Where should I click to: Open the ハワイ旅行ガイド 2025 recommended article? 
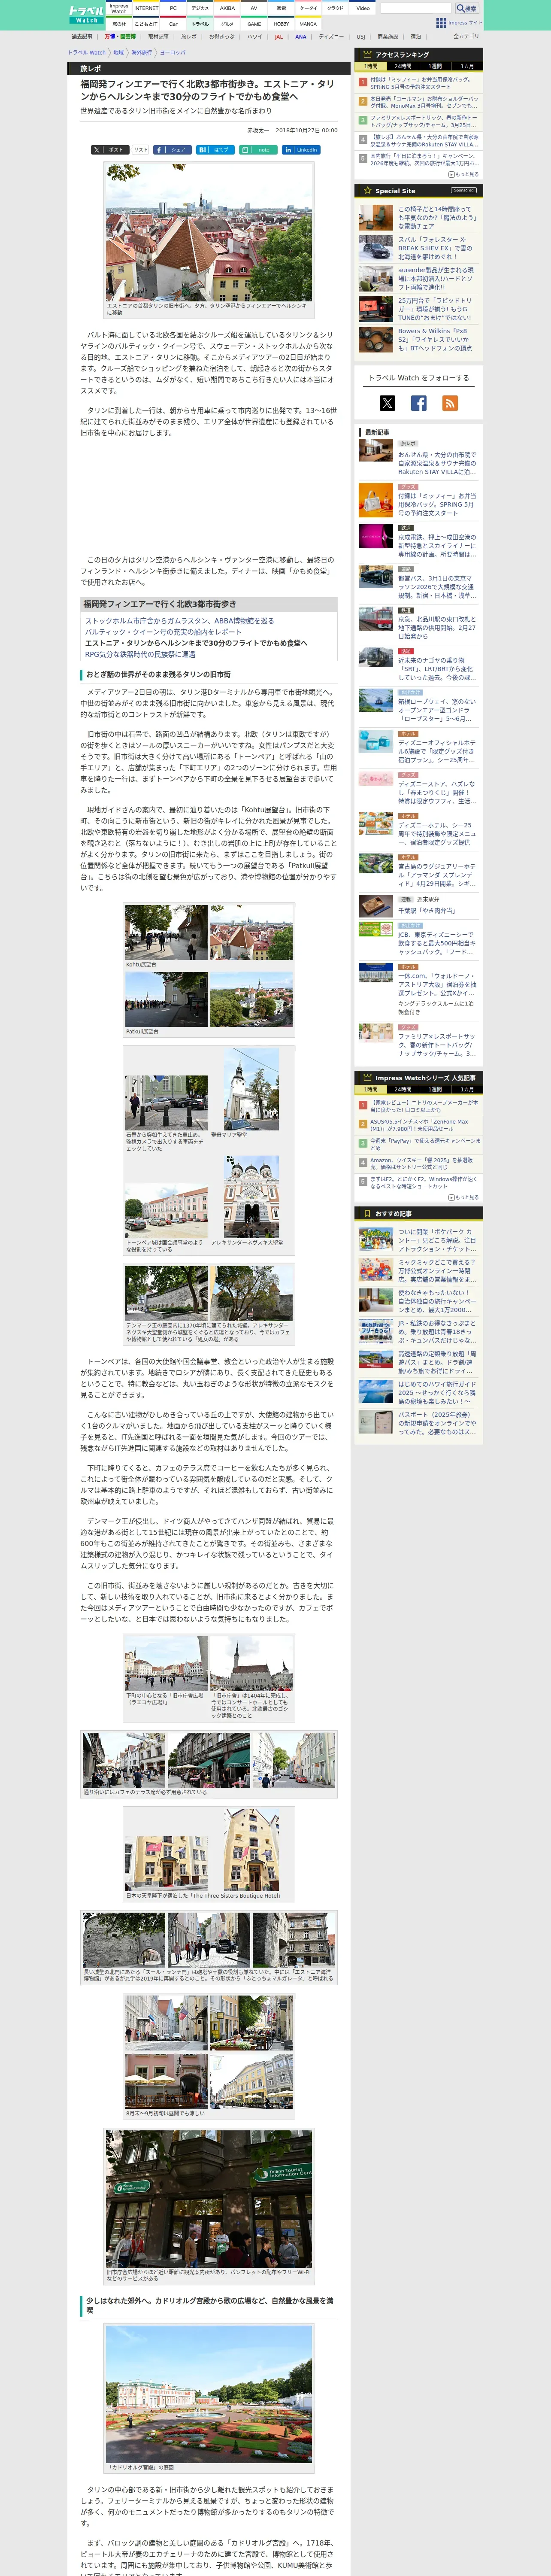(437, 1393)
